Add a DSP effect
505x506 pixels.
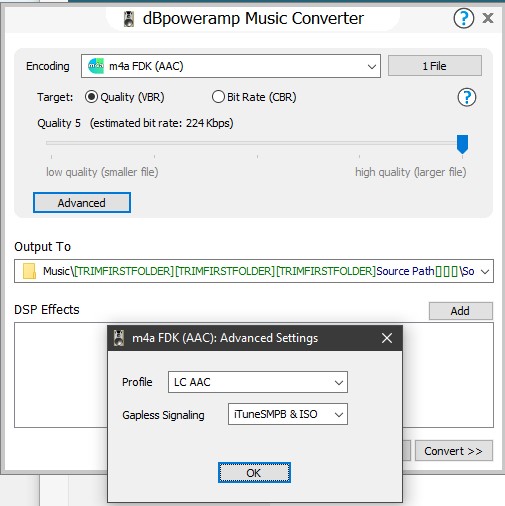click(460, 311)
